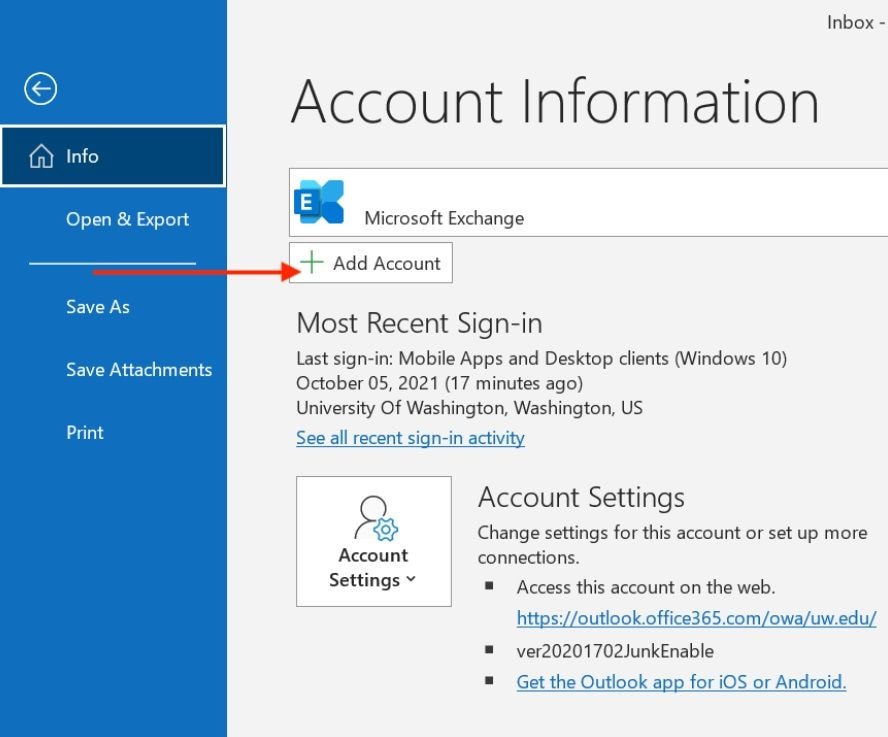The width and height of the screenshot is (888, 737).
Task: Select Save Attachments in the sidebar
Action: tap(139, 369)
